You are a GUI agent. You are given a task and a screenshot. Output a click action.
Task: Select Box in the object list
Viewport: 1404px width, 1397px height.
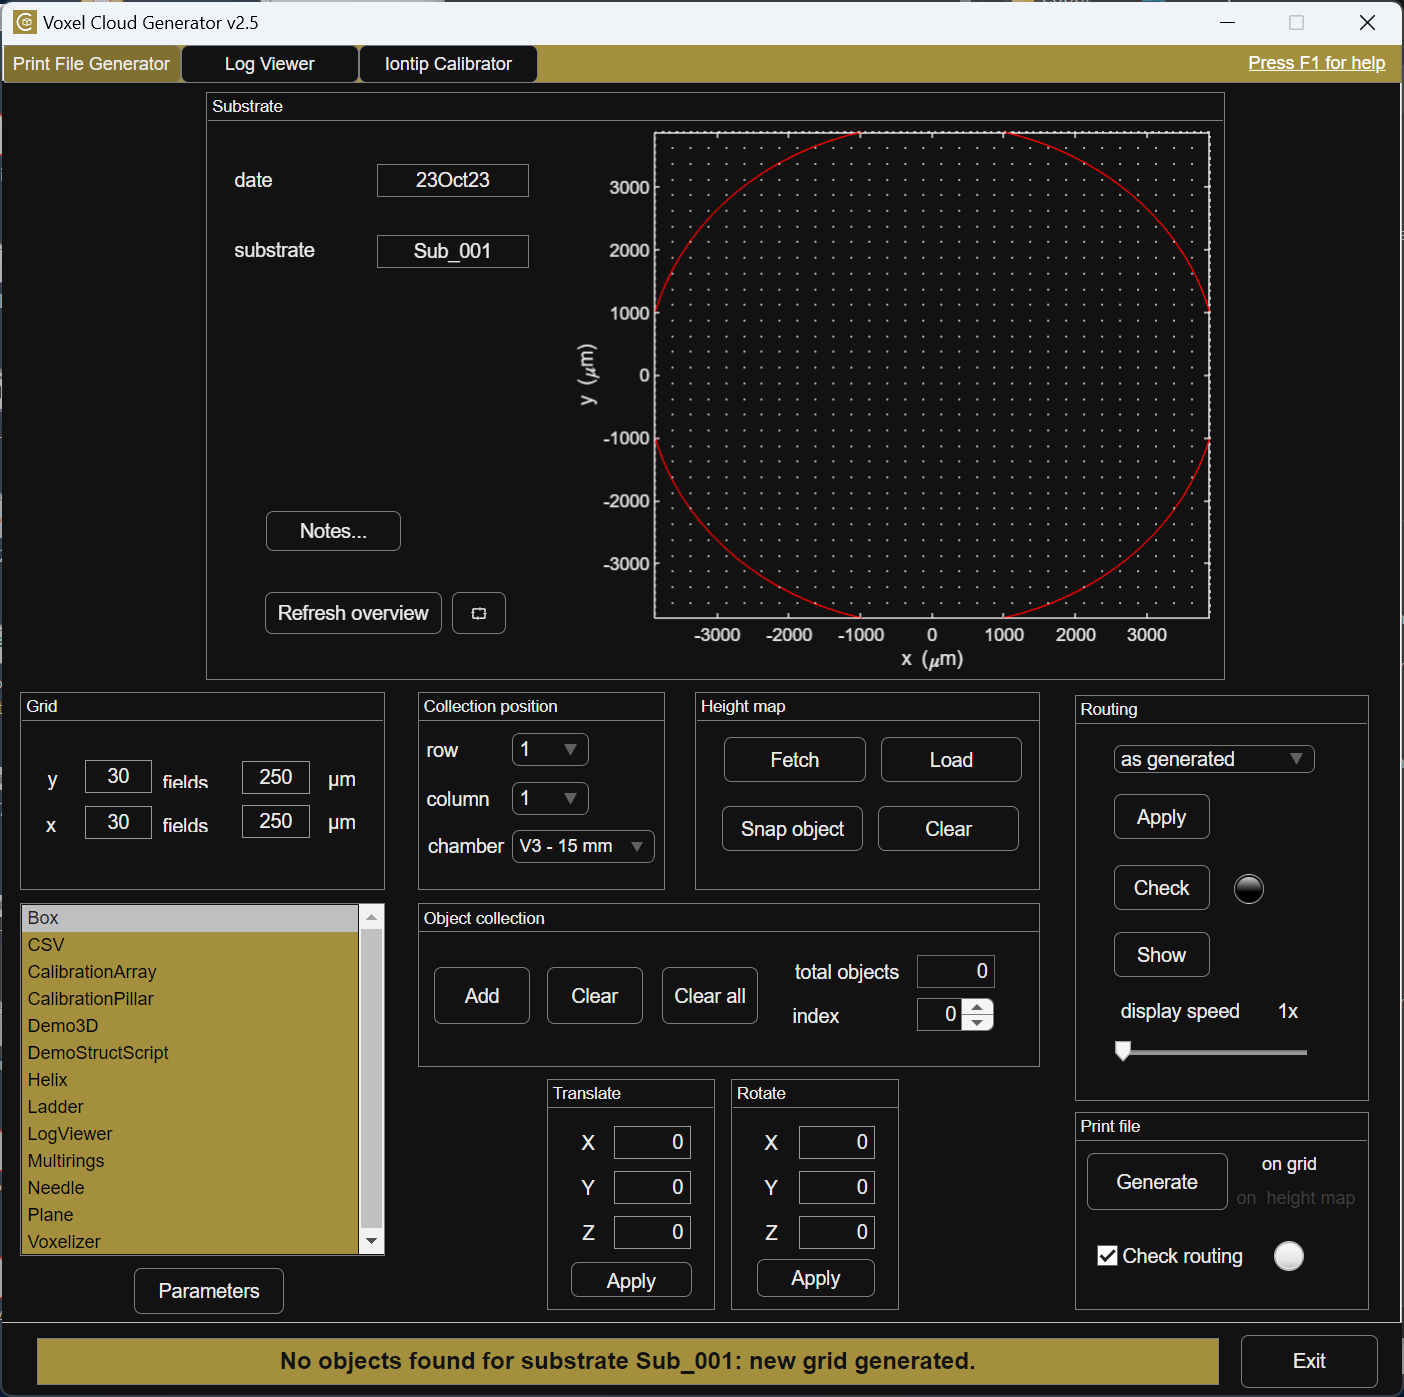tap(190, 918)
